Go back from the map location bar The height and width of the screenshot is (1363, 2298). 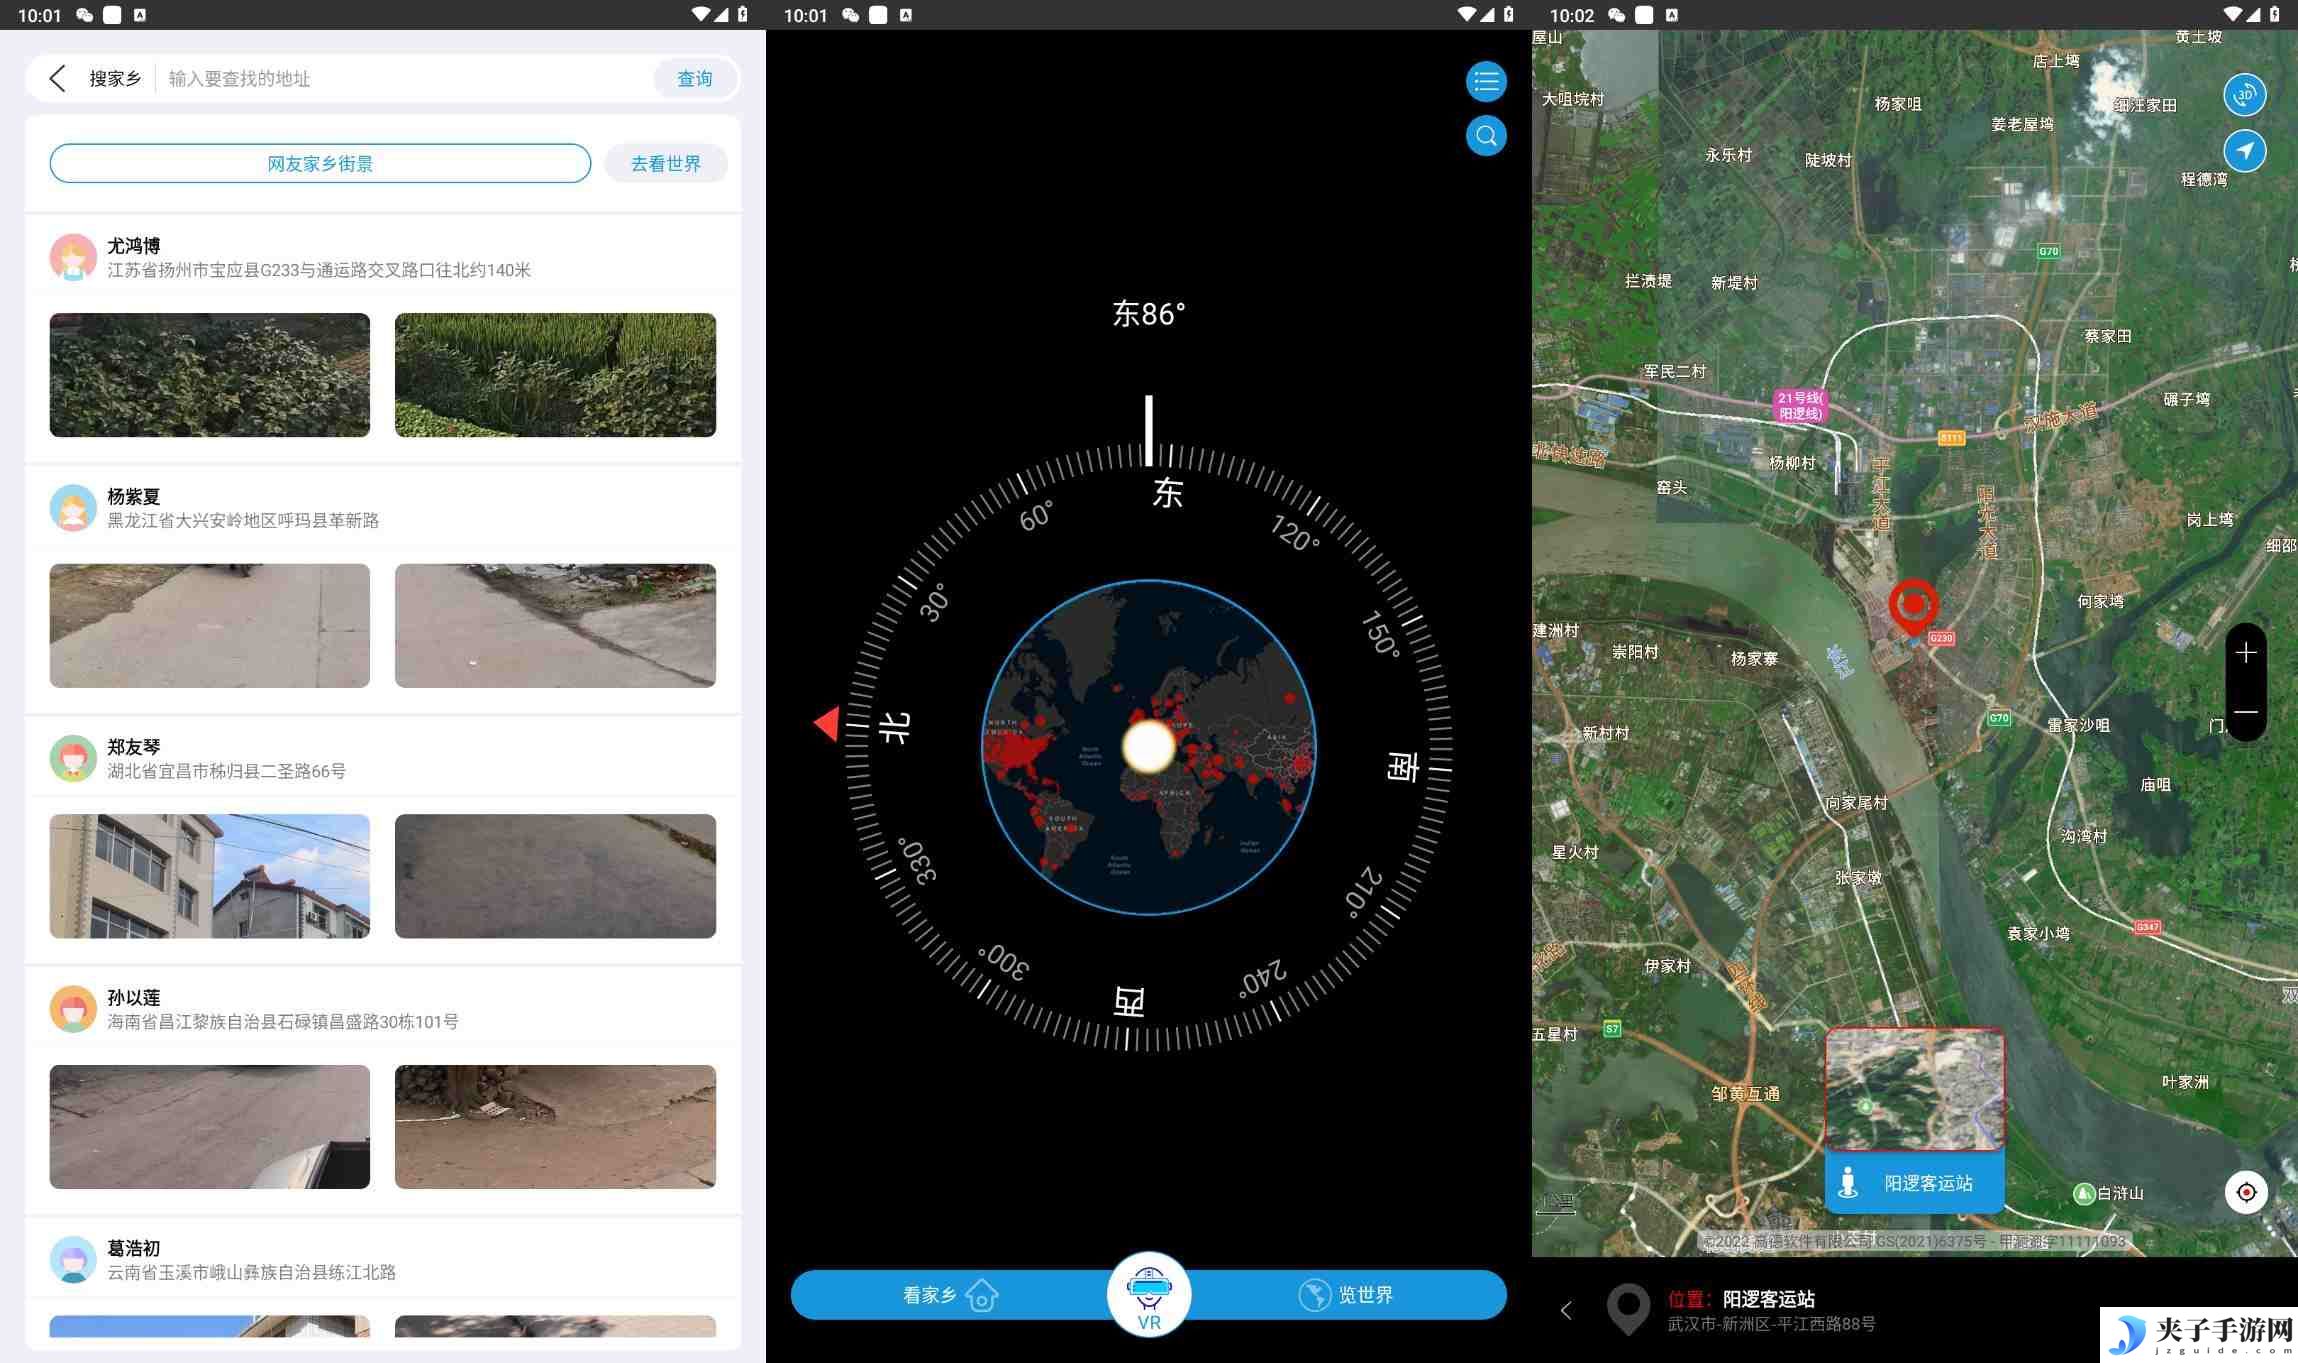(1567, 1310)
